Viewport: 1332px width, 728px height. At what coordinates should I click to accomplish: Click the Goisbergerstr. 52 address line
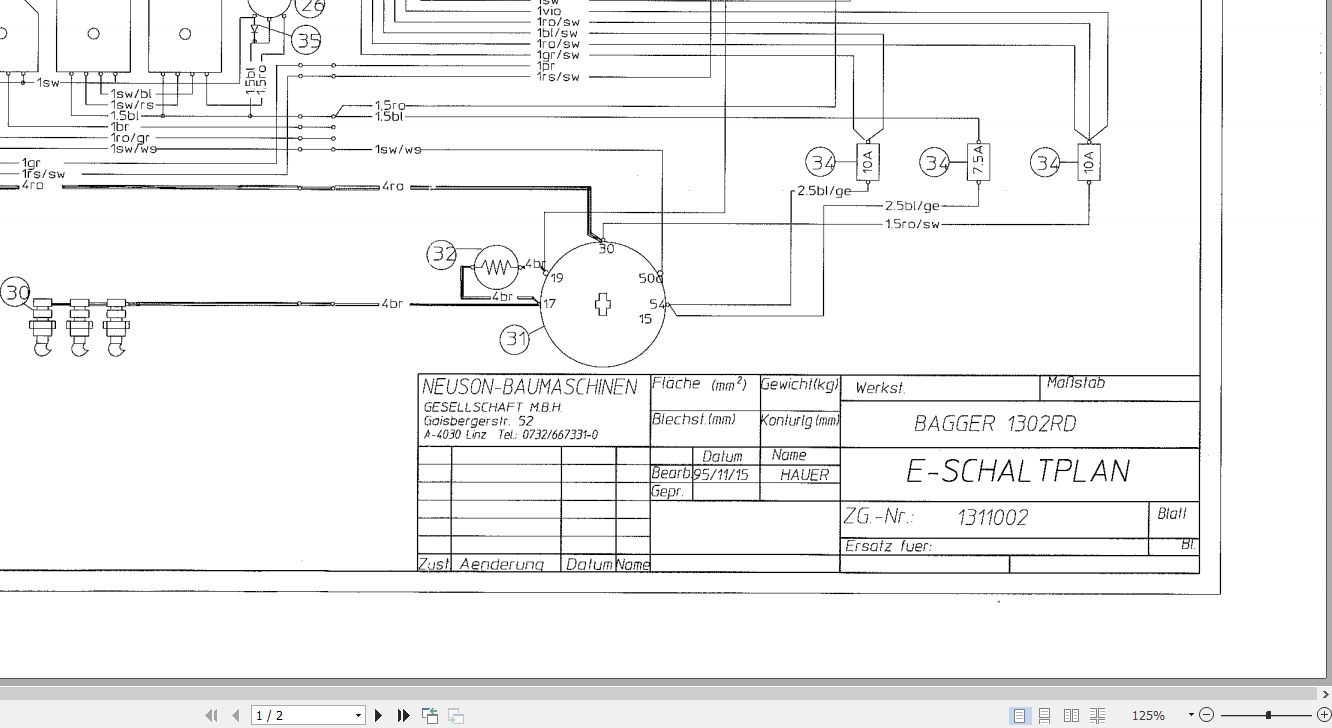[478, 421]
